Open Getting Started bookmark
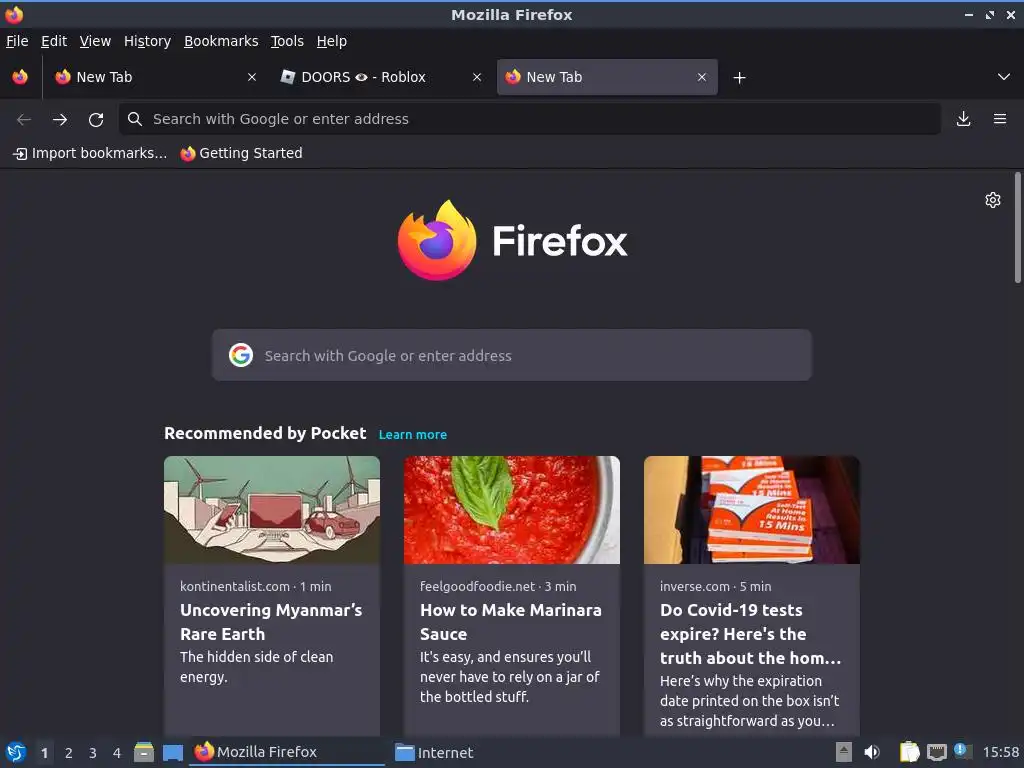This screenshot has height=768, width=1024. pos(242,153)
